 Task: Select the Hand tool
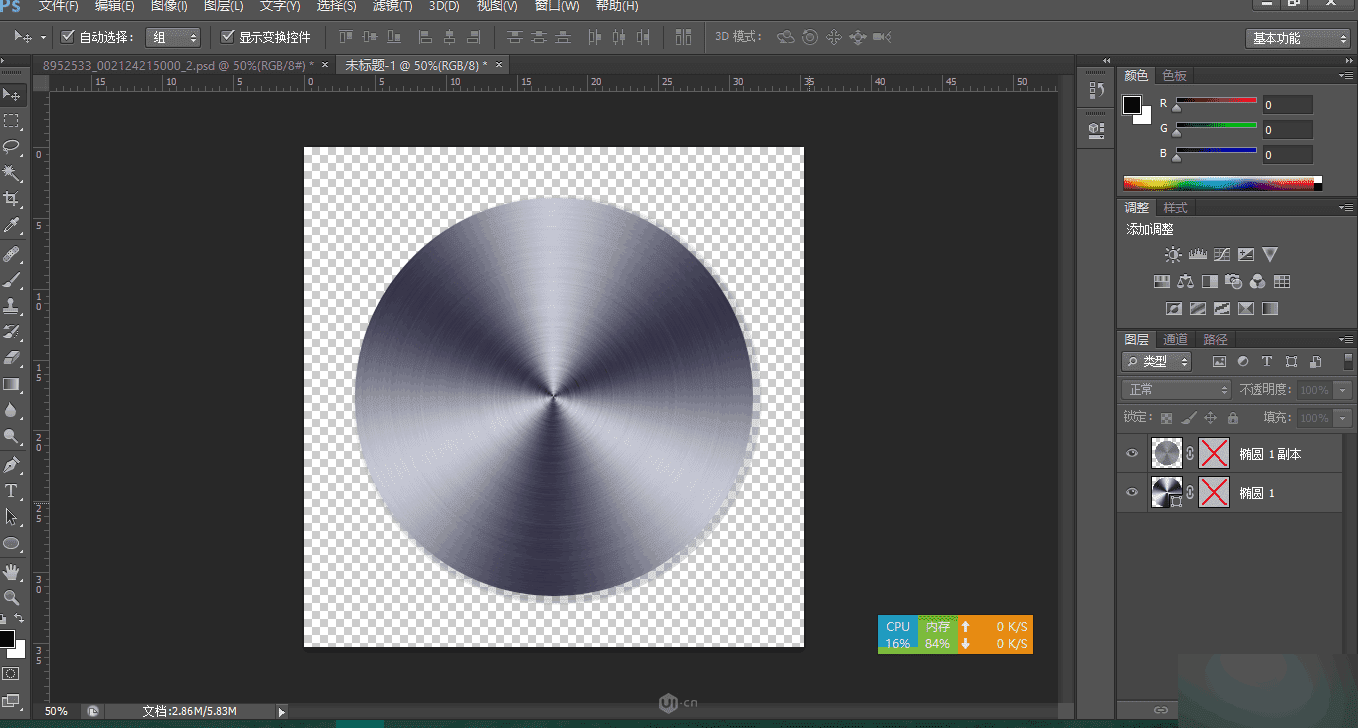pos(12,571)
